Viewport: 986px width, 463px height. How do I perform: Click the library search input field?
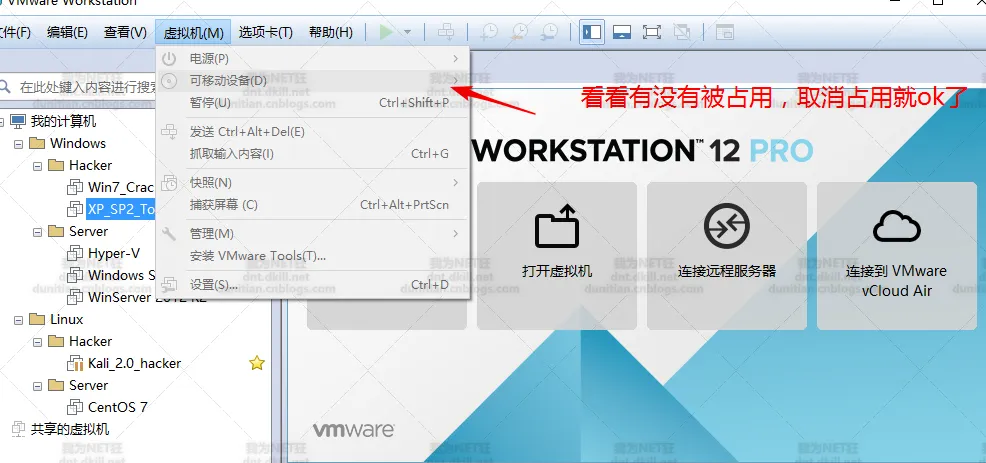85,87
